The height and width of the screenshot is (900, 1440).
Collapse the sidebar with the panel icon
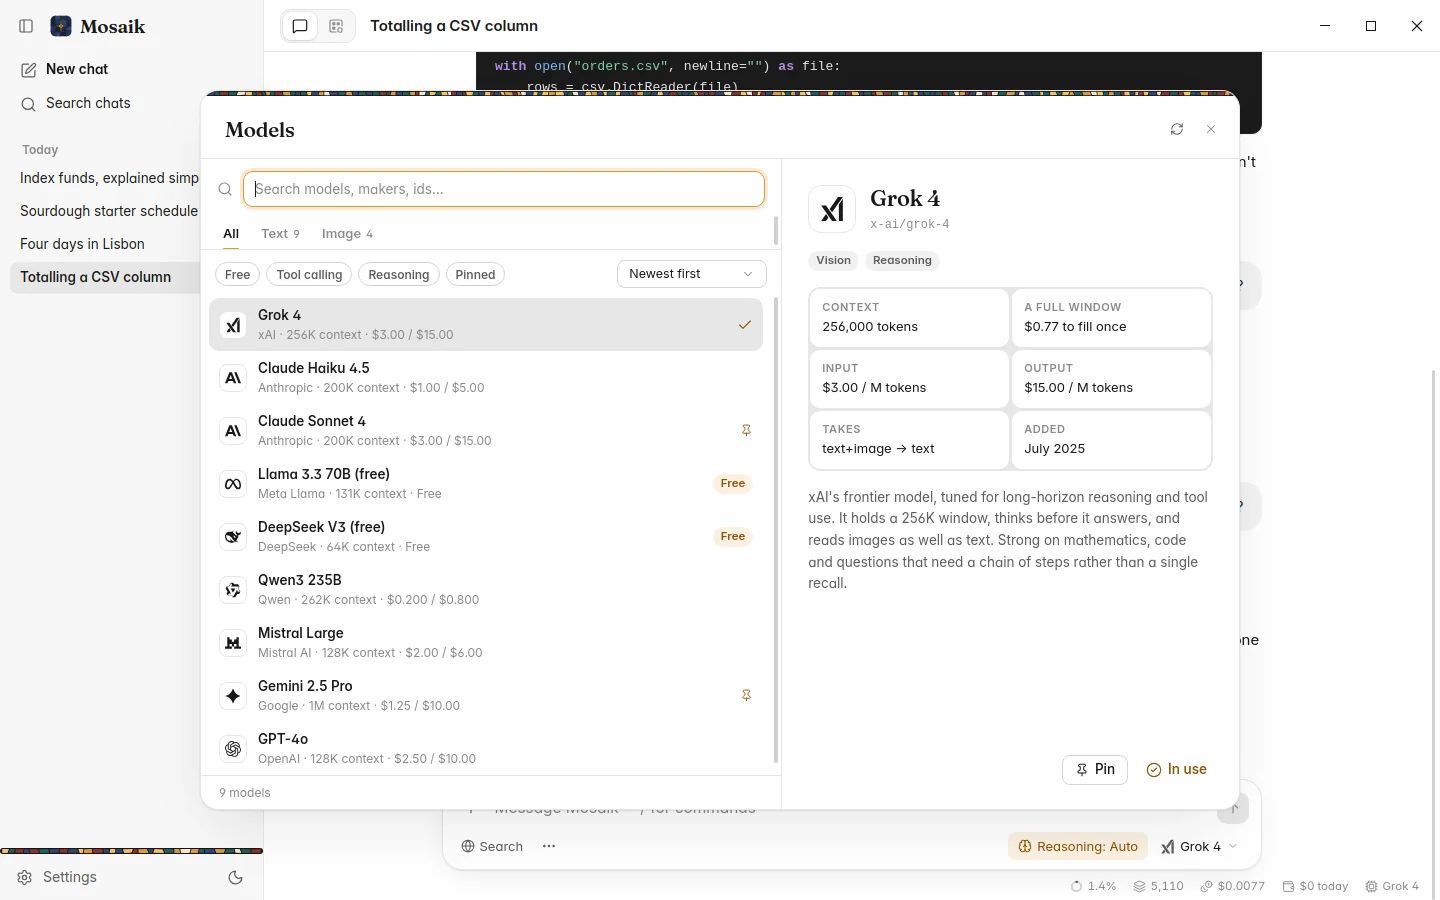click(x=27, y=26)
